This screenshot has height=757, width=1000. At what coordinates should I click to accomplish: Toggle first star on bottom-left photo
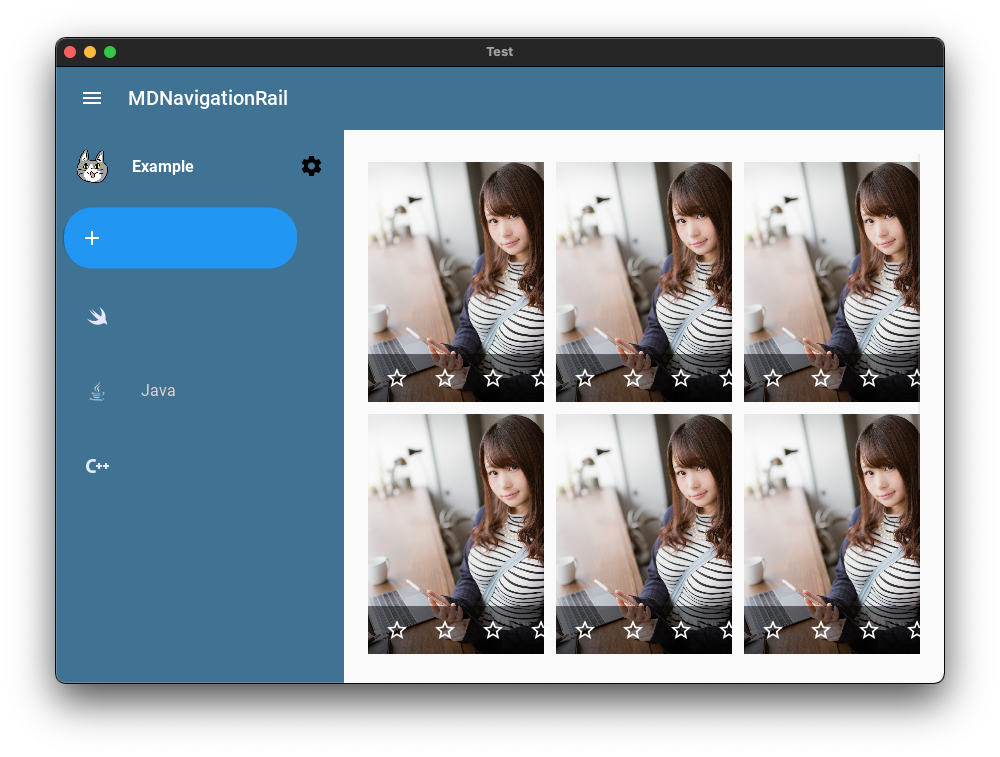397,631
